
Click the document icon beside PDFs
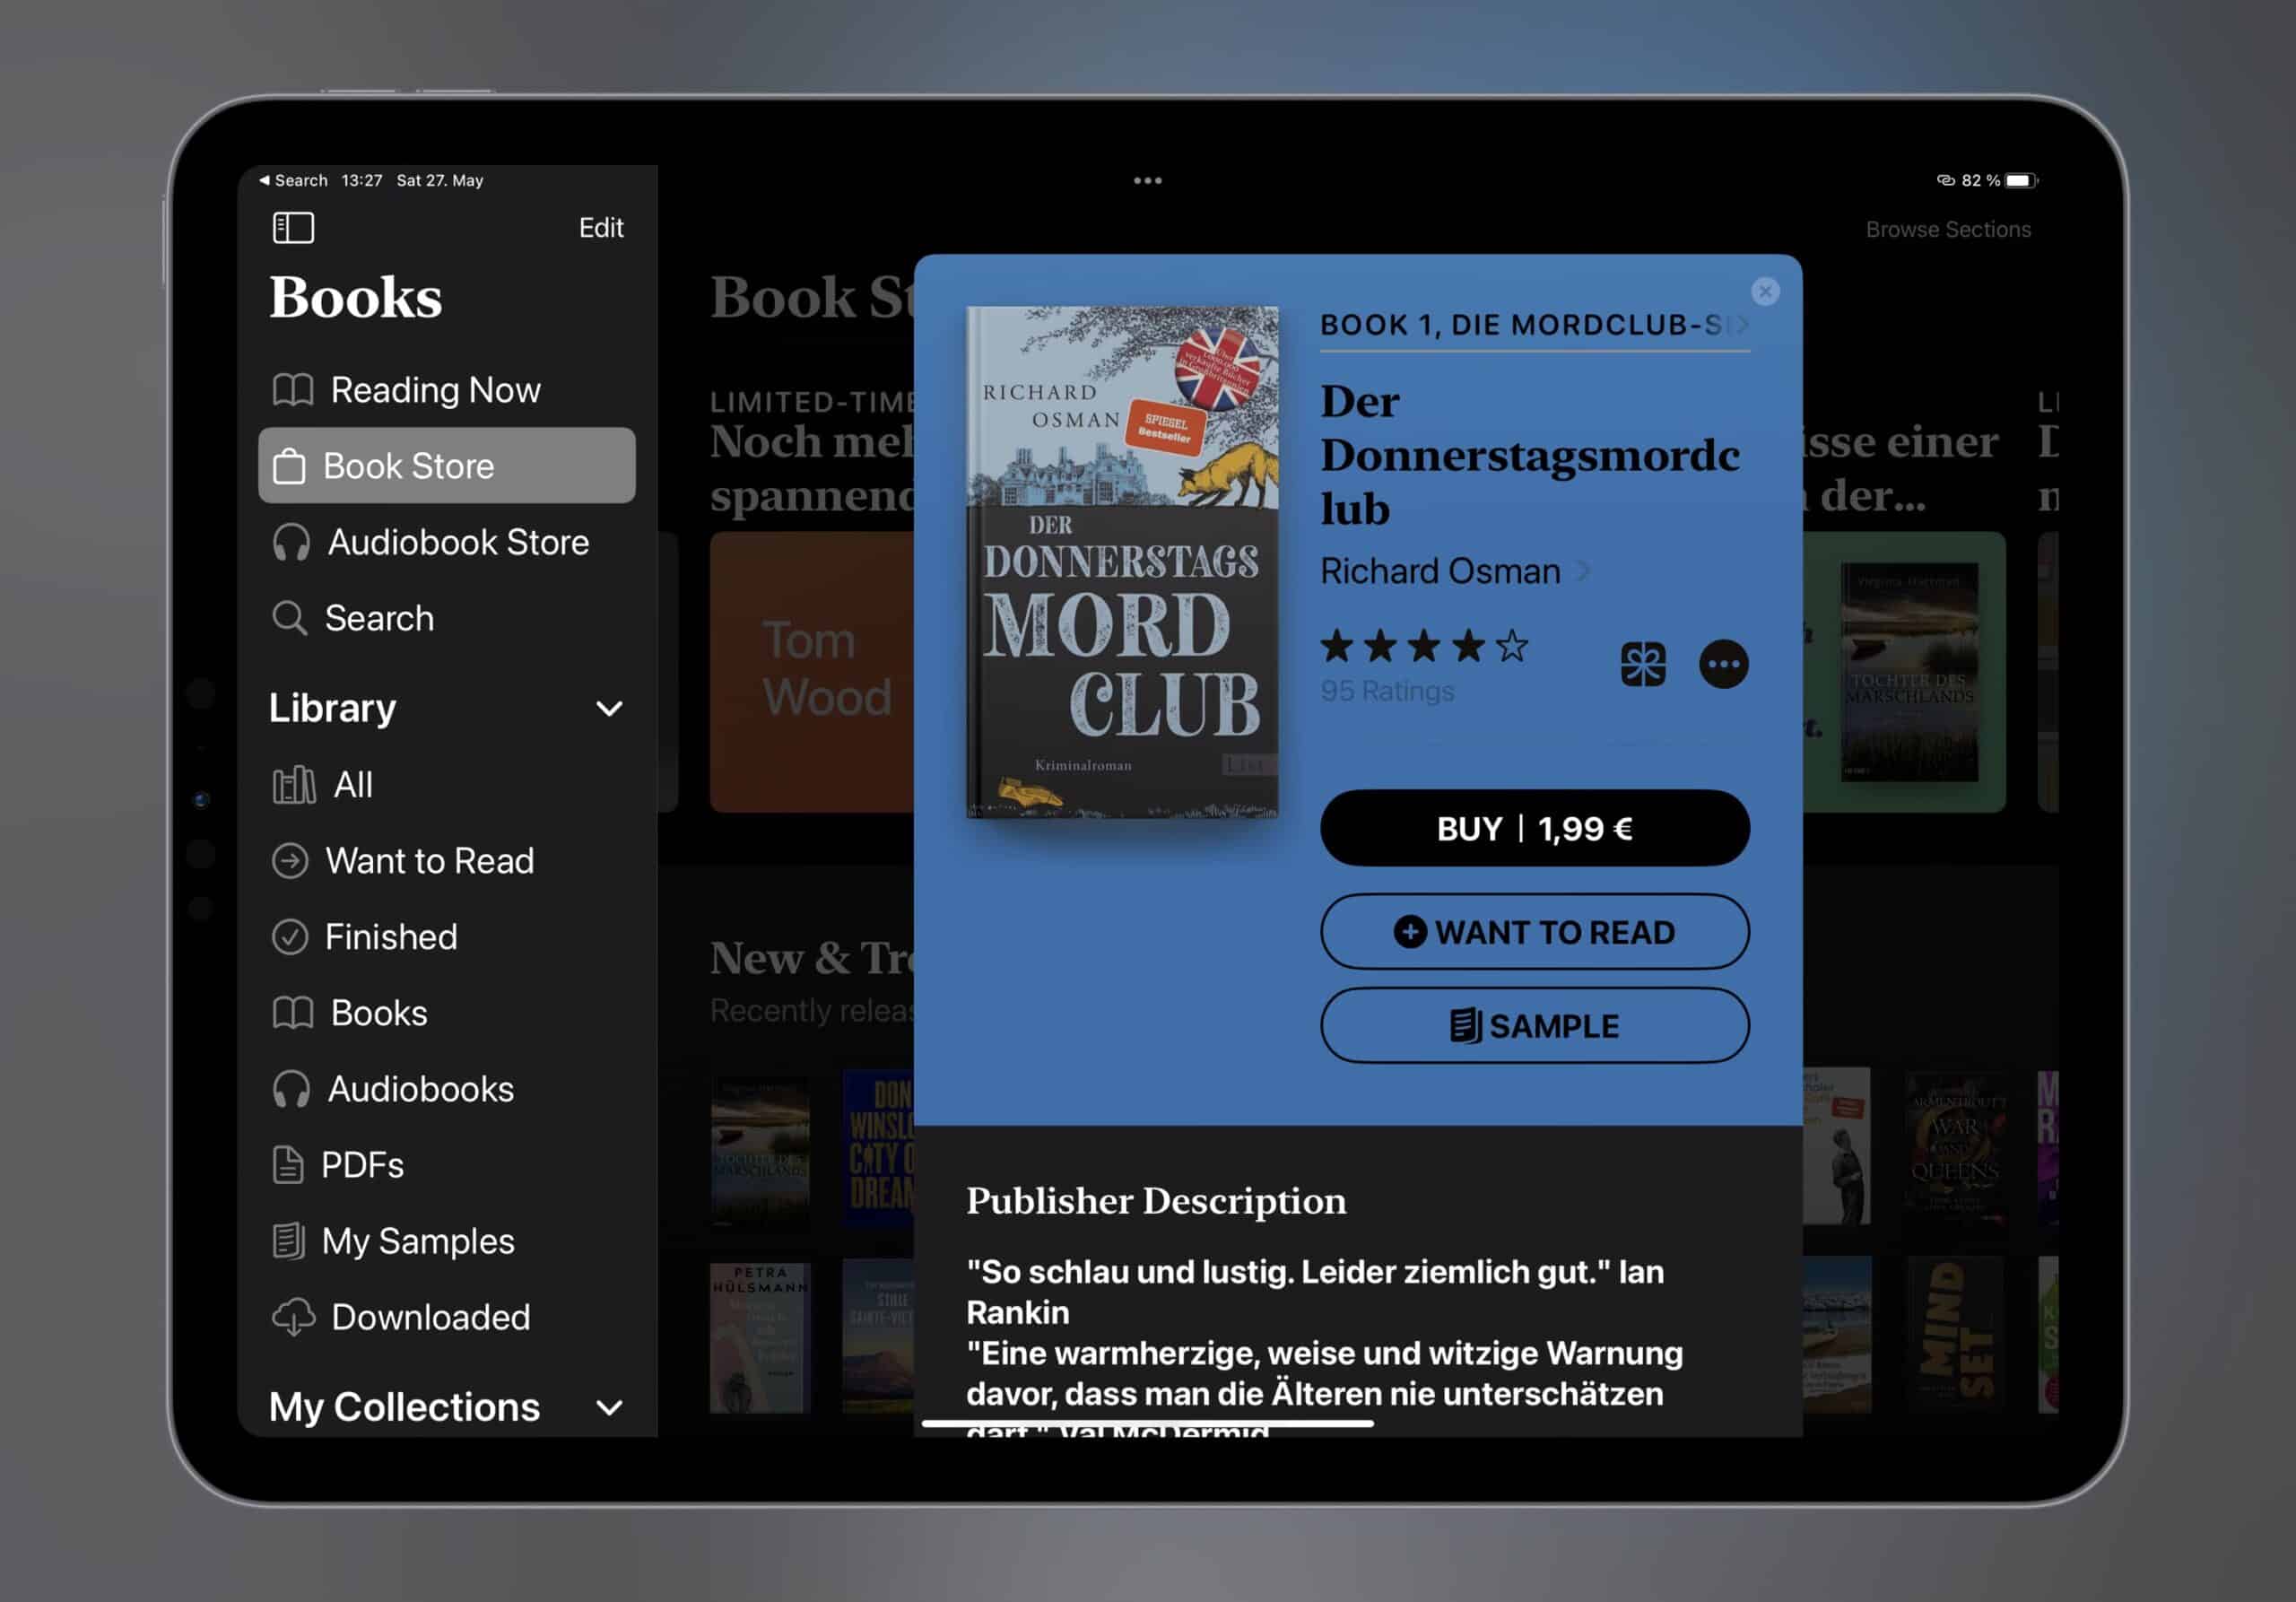pos(288,1165)
